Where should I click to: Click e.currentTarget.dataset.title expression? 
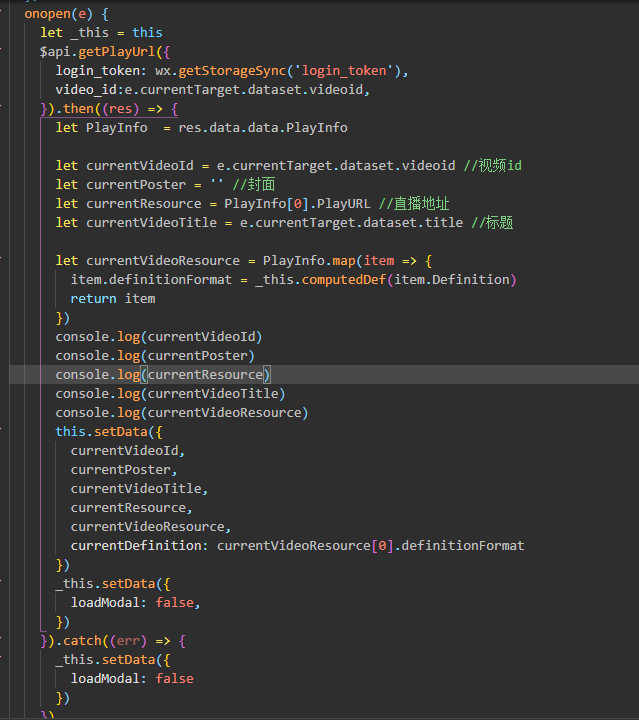[x=351, y=223]
